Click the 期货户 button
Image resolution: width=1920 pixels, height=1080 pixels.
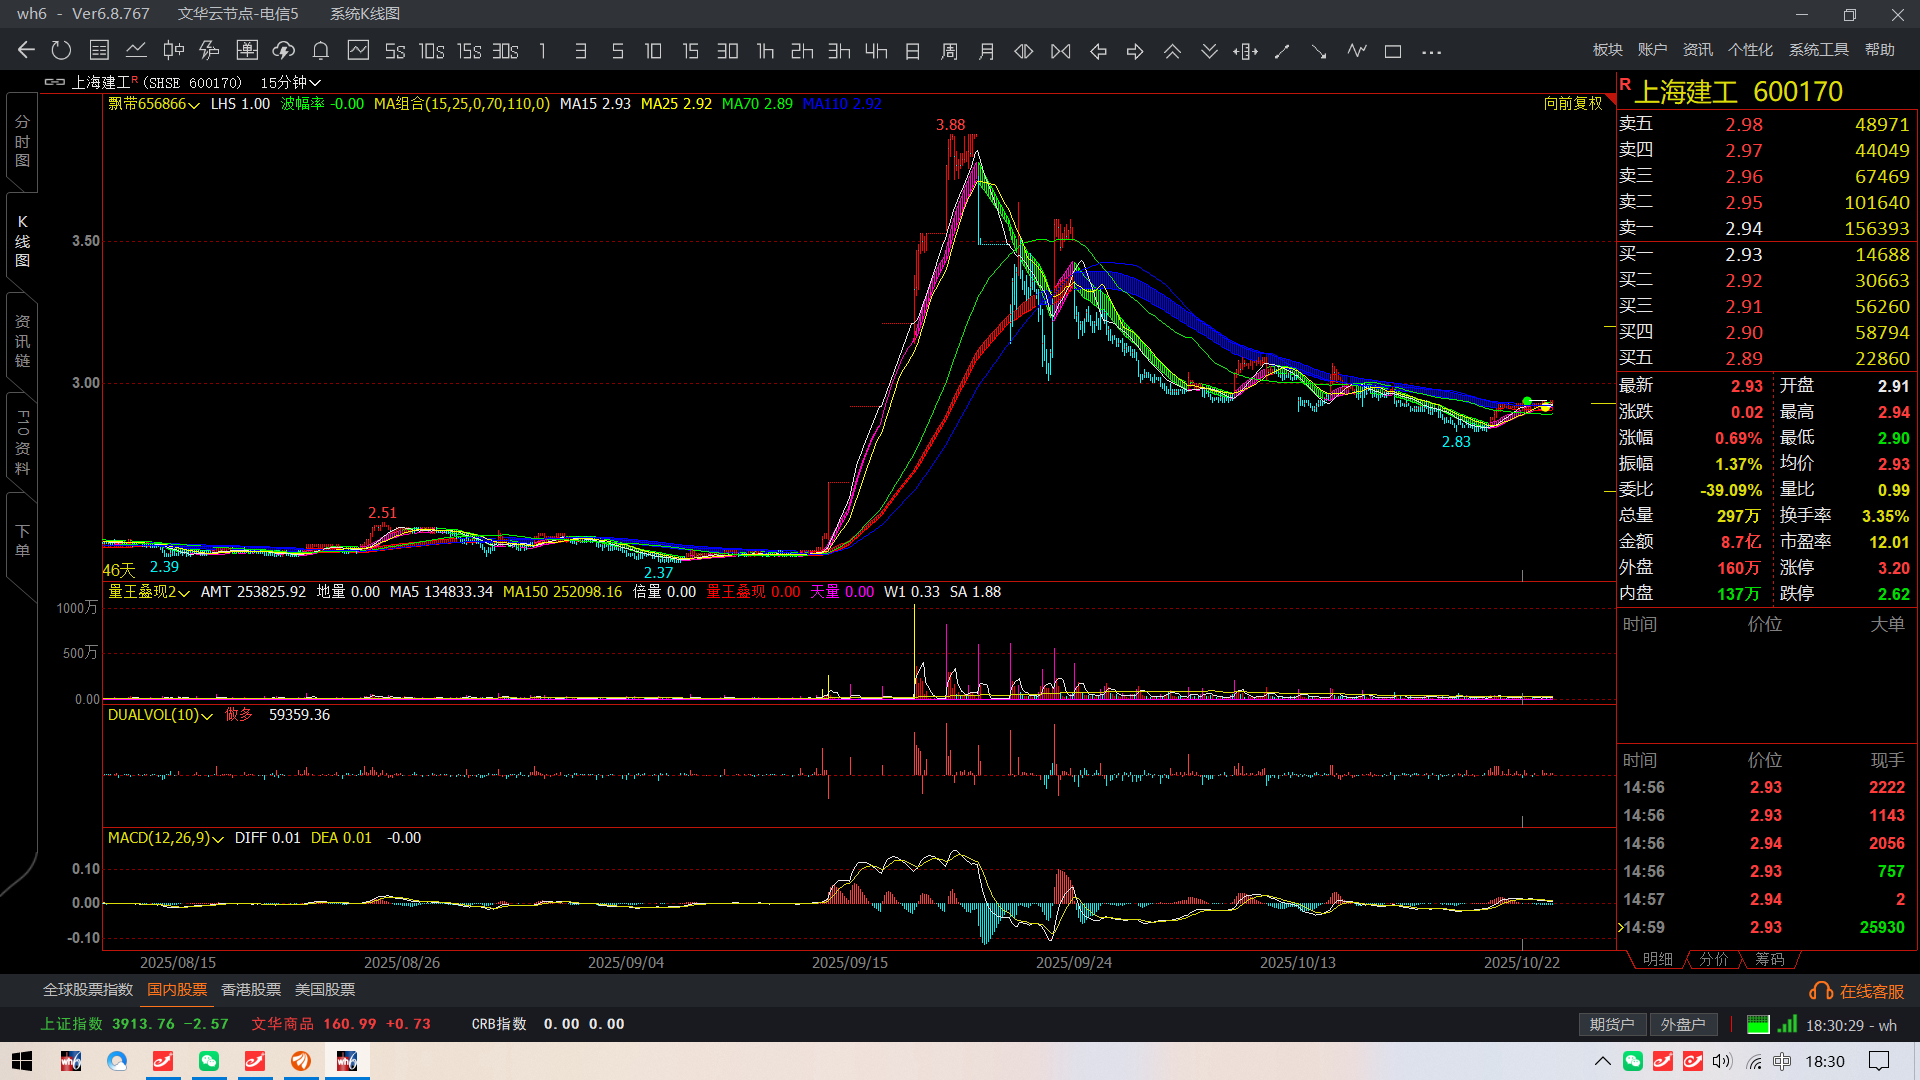(1612, 1024)
